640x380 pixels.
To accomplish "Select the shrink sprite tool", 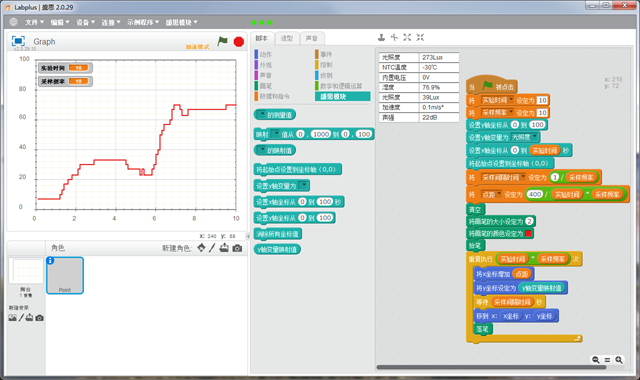I will coord(420,38).
